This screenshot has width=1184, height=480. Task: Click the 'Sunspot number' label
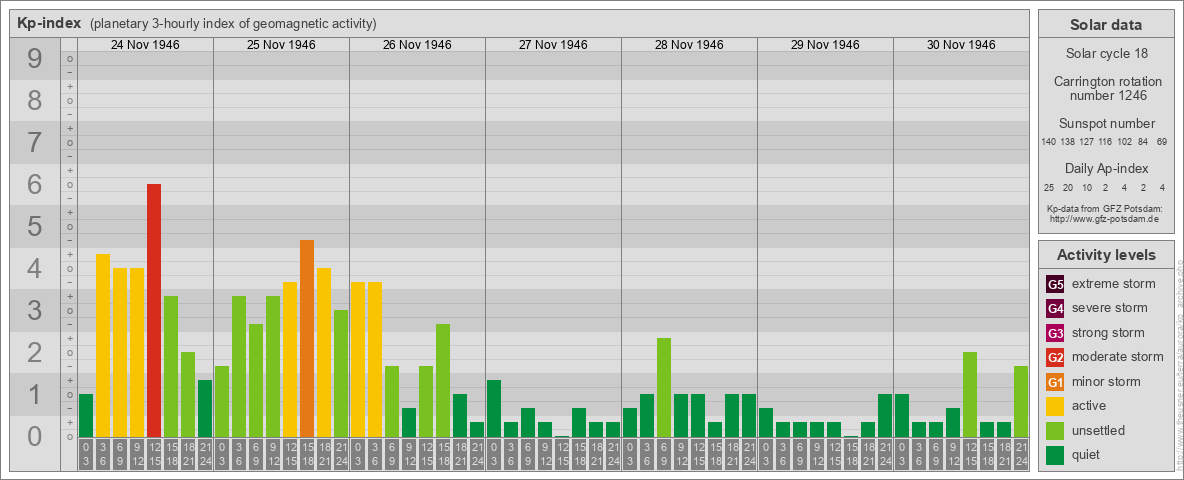(1106, 124)
